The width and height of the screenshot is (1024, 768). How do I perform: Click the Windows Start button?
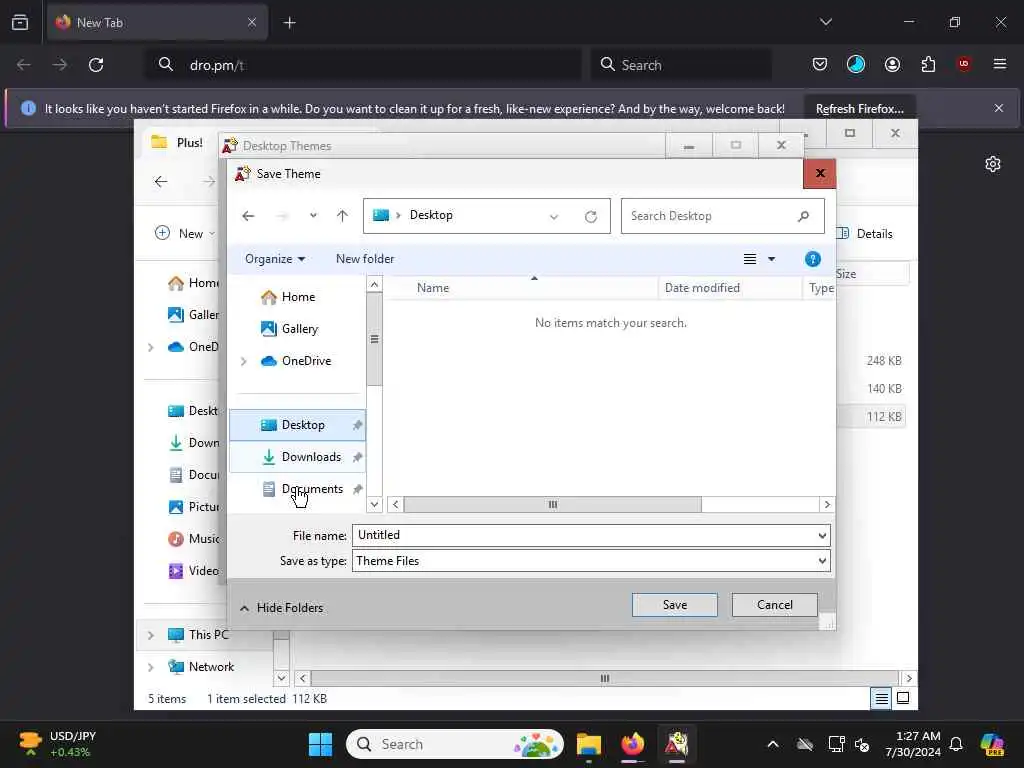pyautogui.click(x=320, y=744)
